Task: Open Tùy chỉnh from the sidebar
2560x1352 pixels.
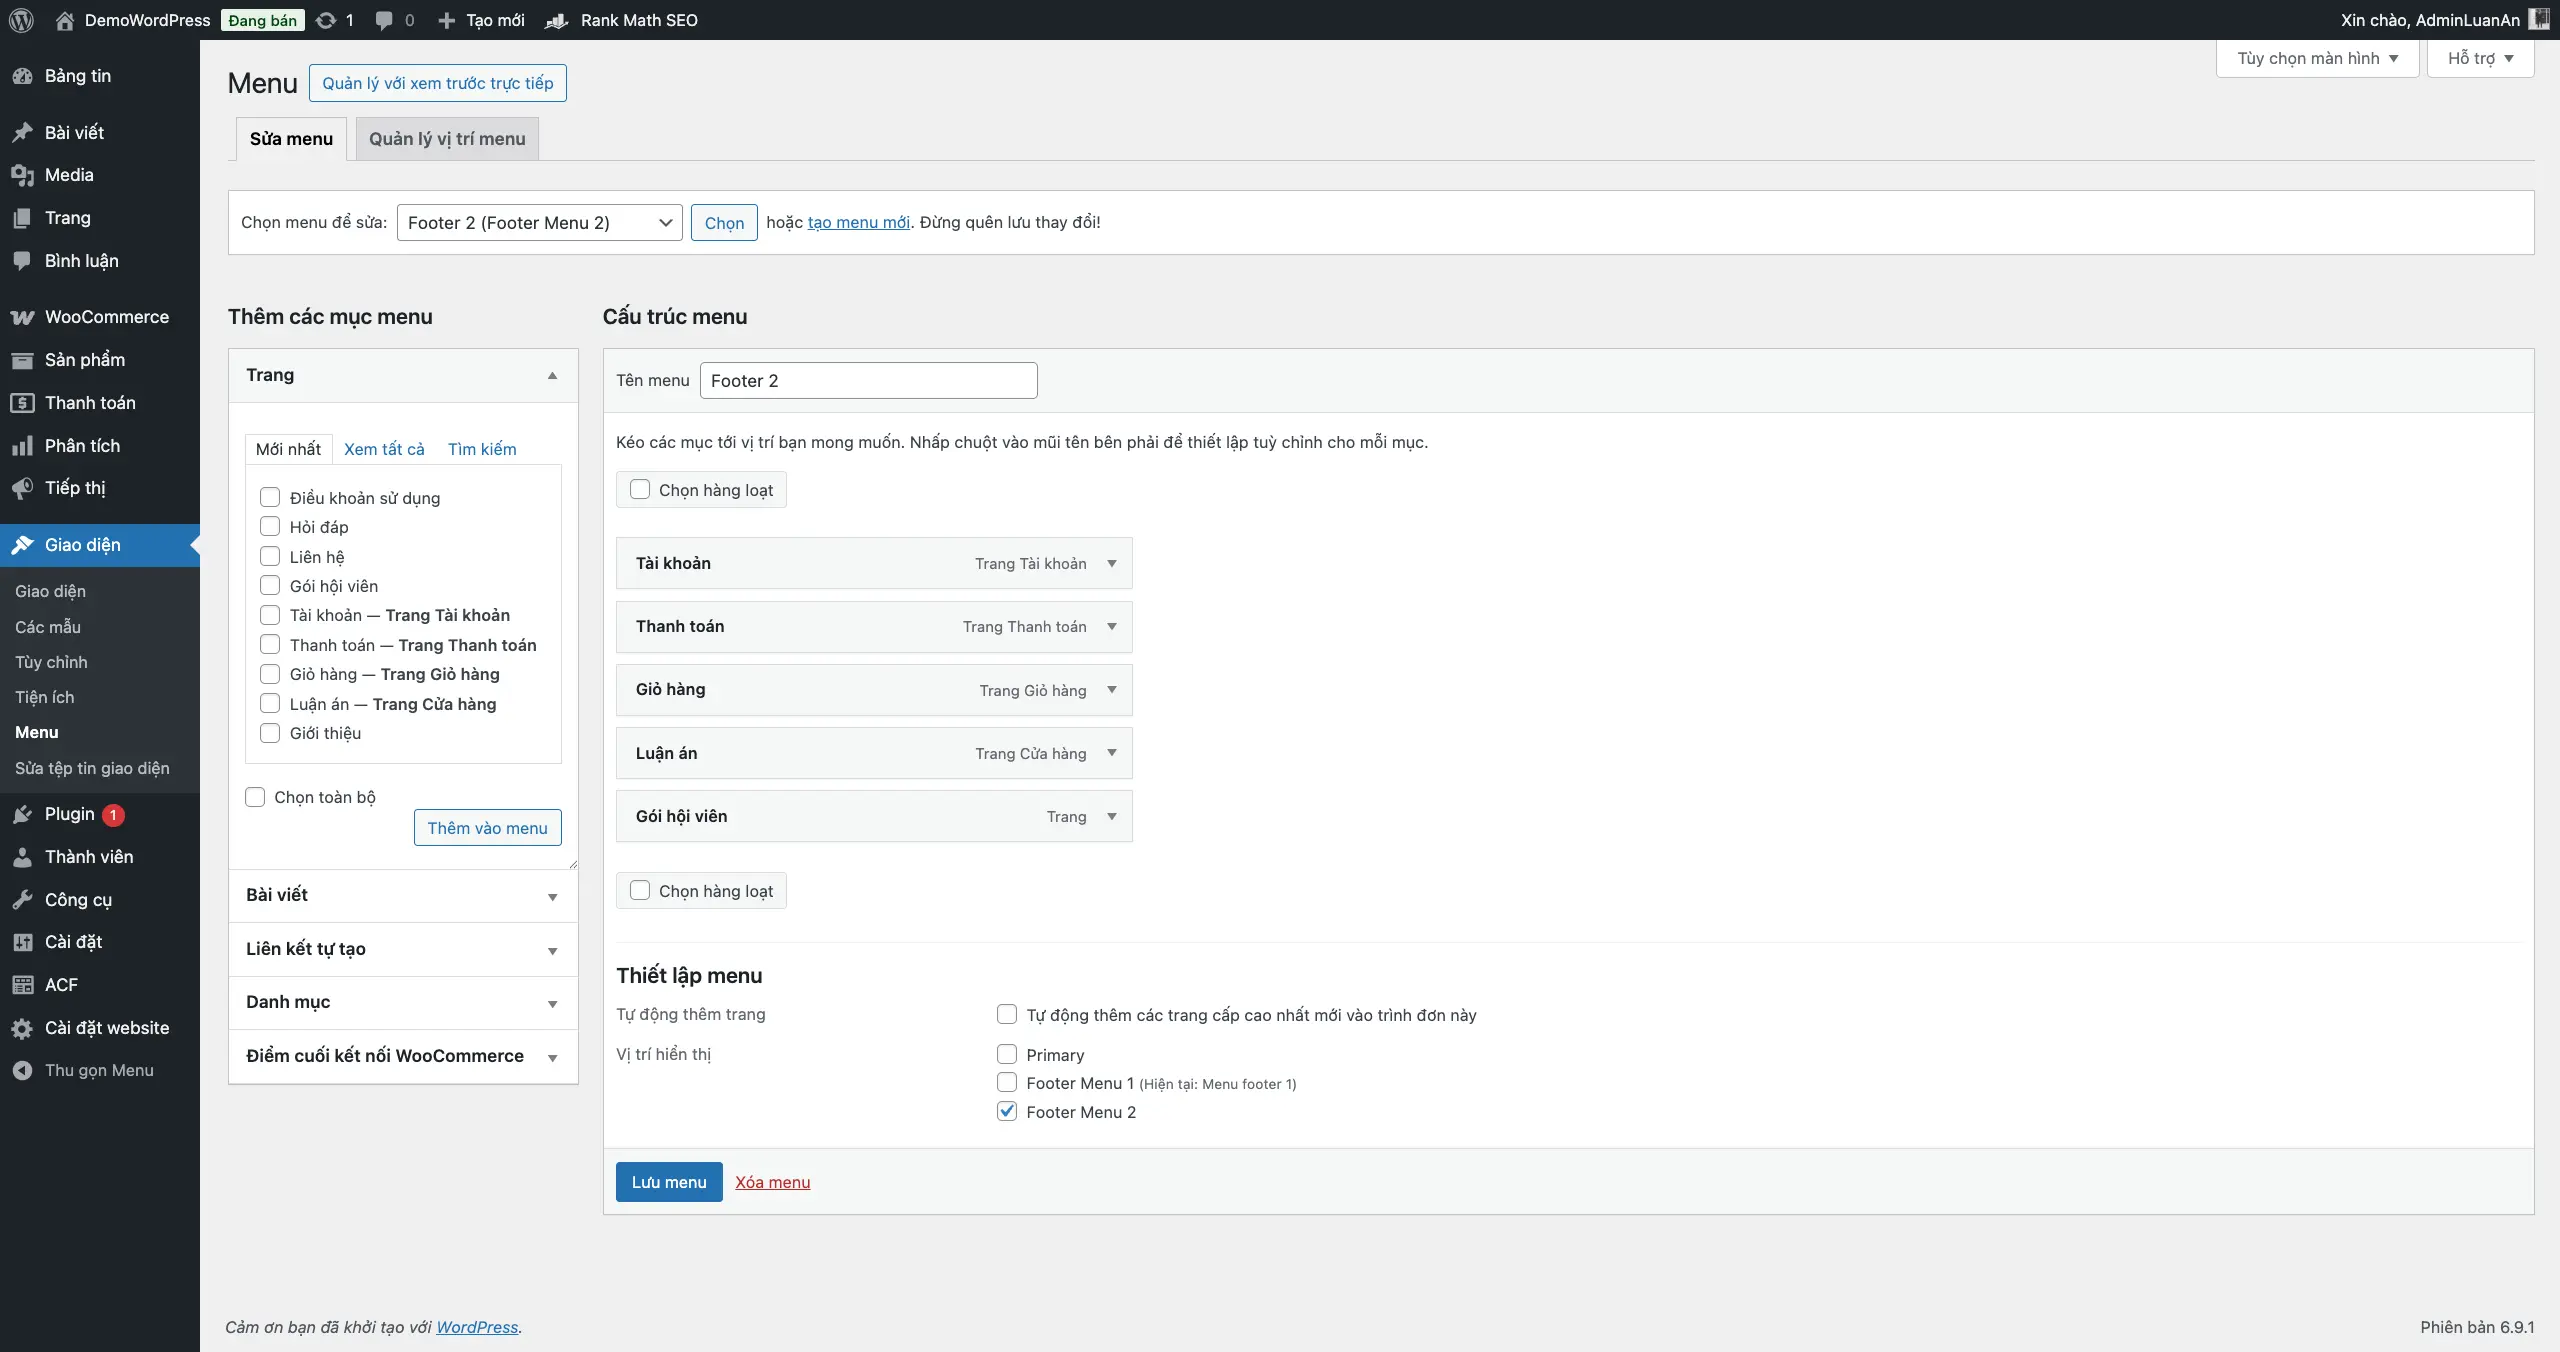Action: point(52,662)
